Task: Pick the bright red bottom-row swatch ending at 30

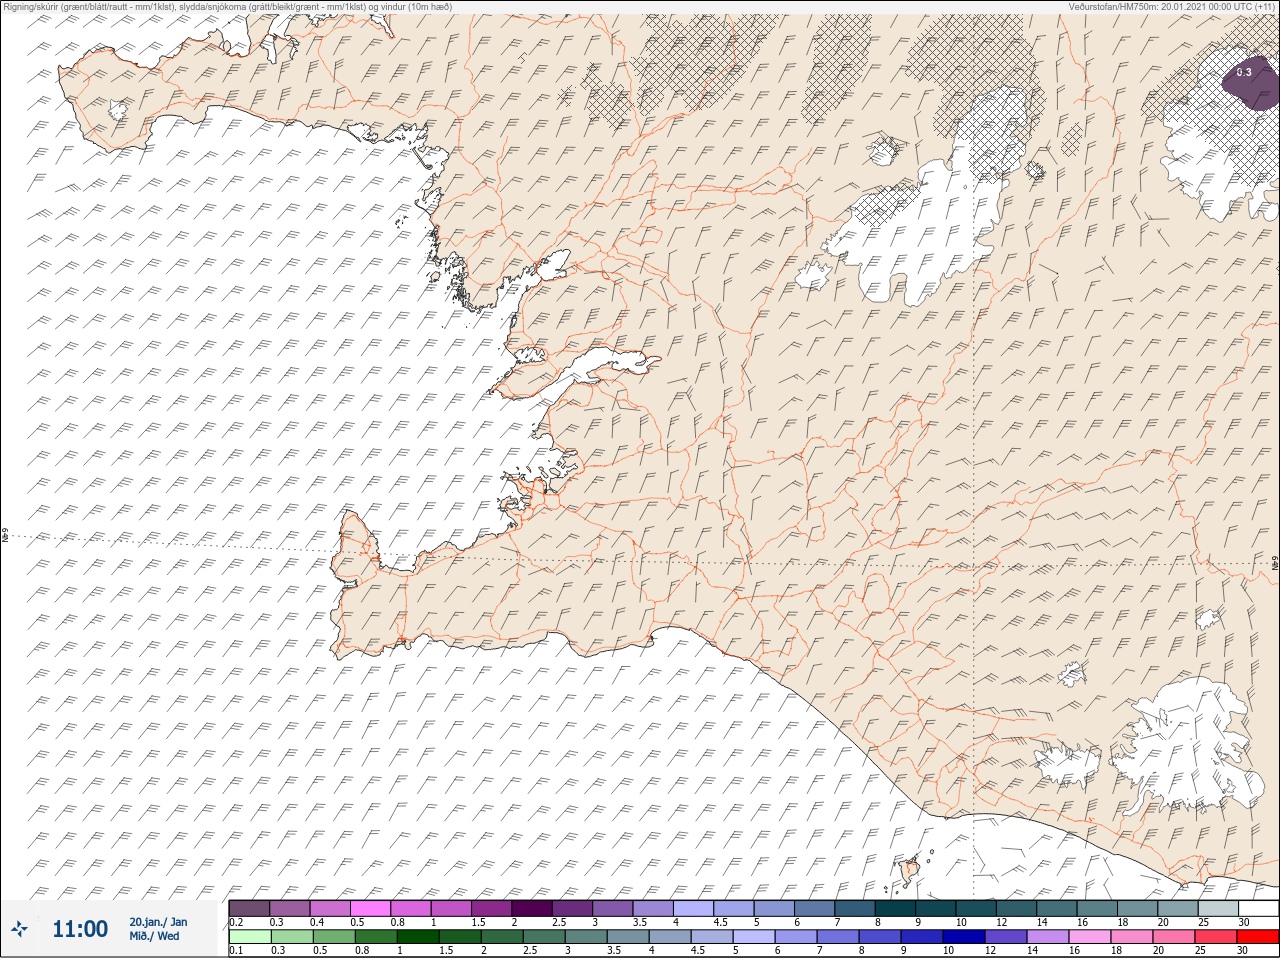Action: click(x=1258, y=937)
